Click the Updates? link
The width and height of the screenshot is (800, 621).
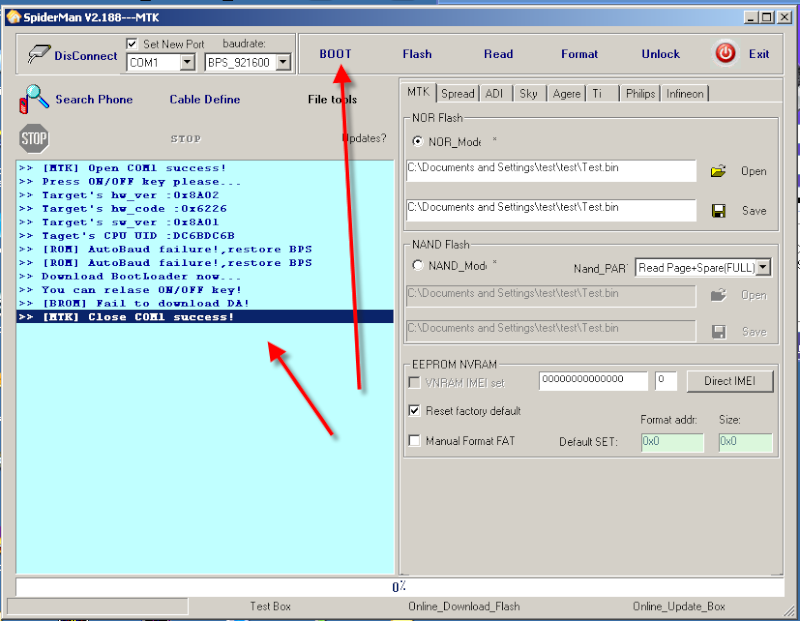(x=364, y=138)
